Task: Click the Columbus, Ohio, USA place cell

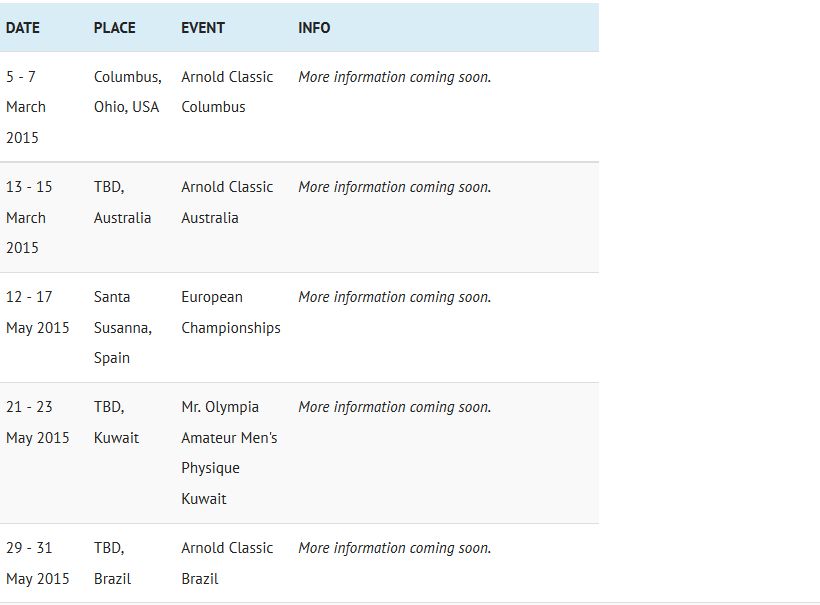Action: coord(127,92)
